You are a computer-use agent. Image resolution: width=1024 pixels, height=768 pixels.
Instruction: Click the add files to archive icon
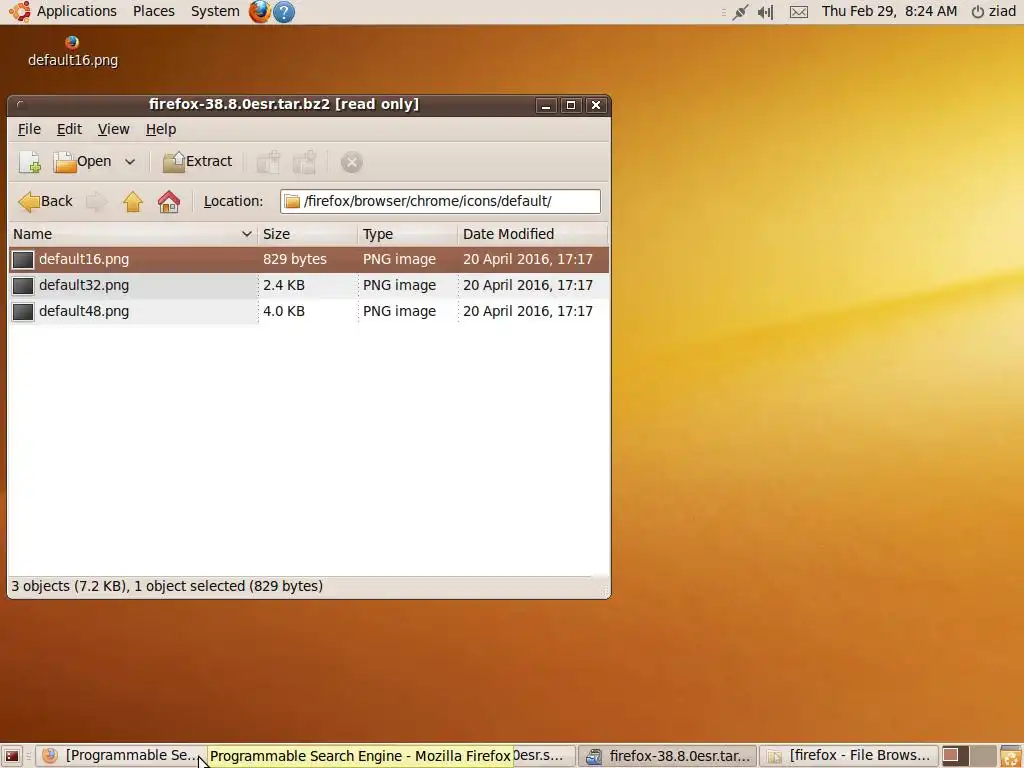click(268, 162)
